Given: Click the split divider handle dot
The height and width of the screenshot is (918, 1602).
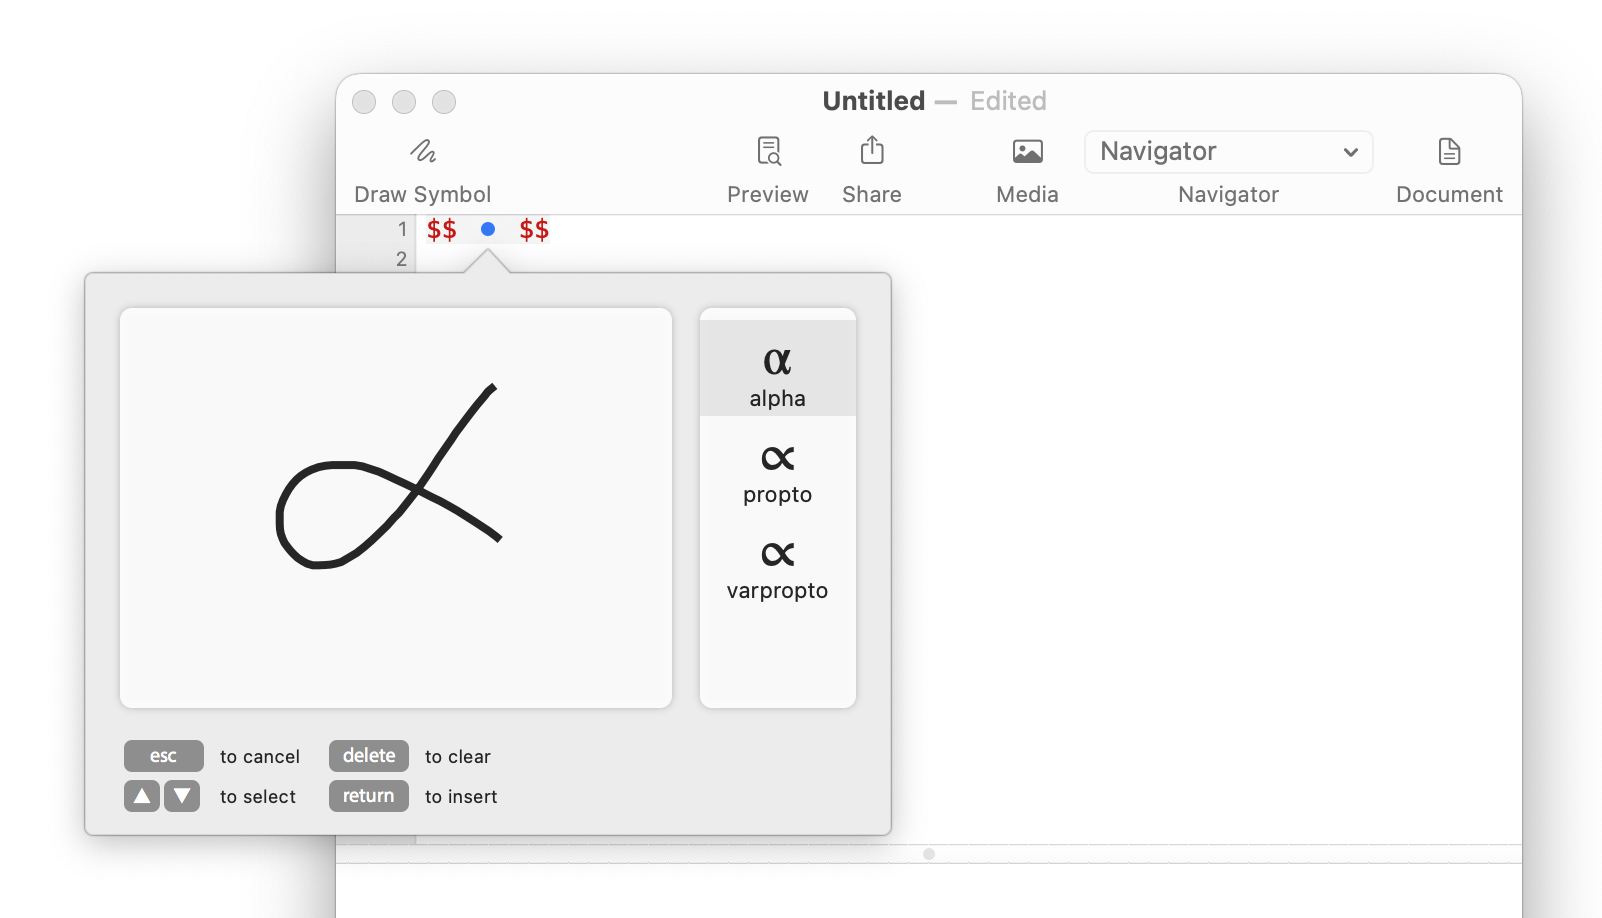Looking at the screenshot, I should (x=929, y=854).
